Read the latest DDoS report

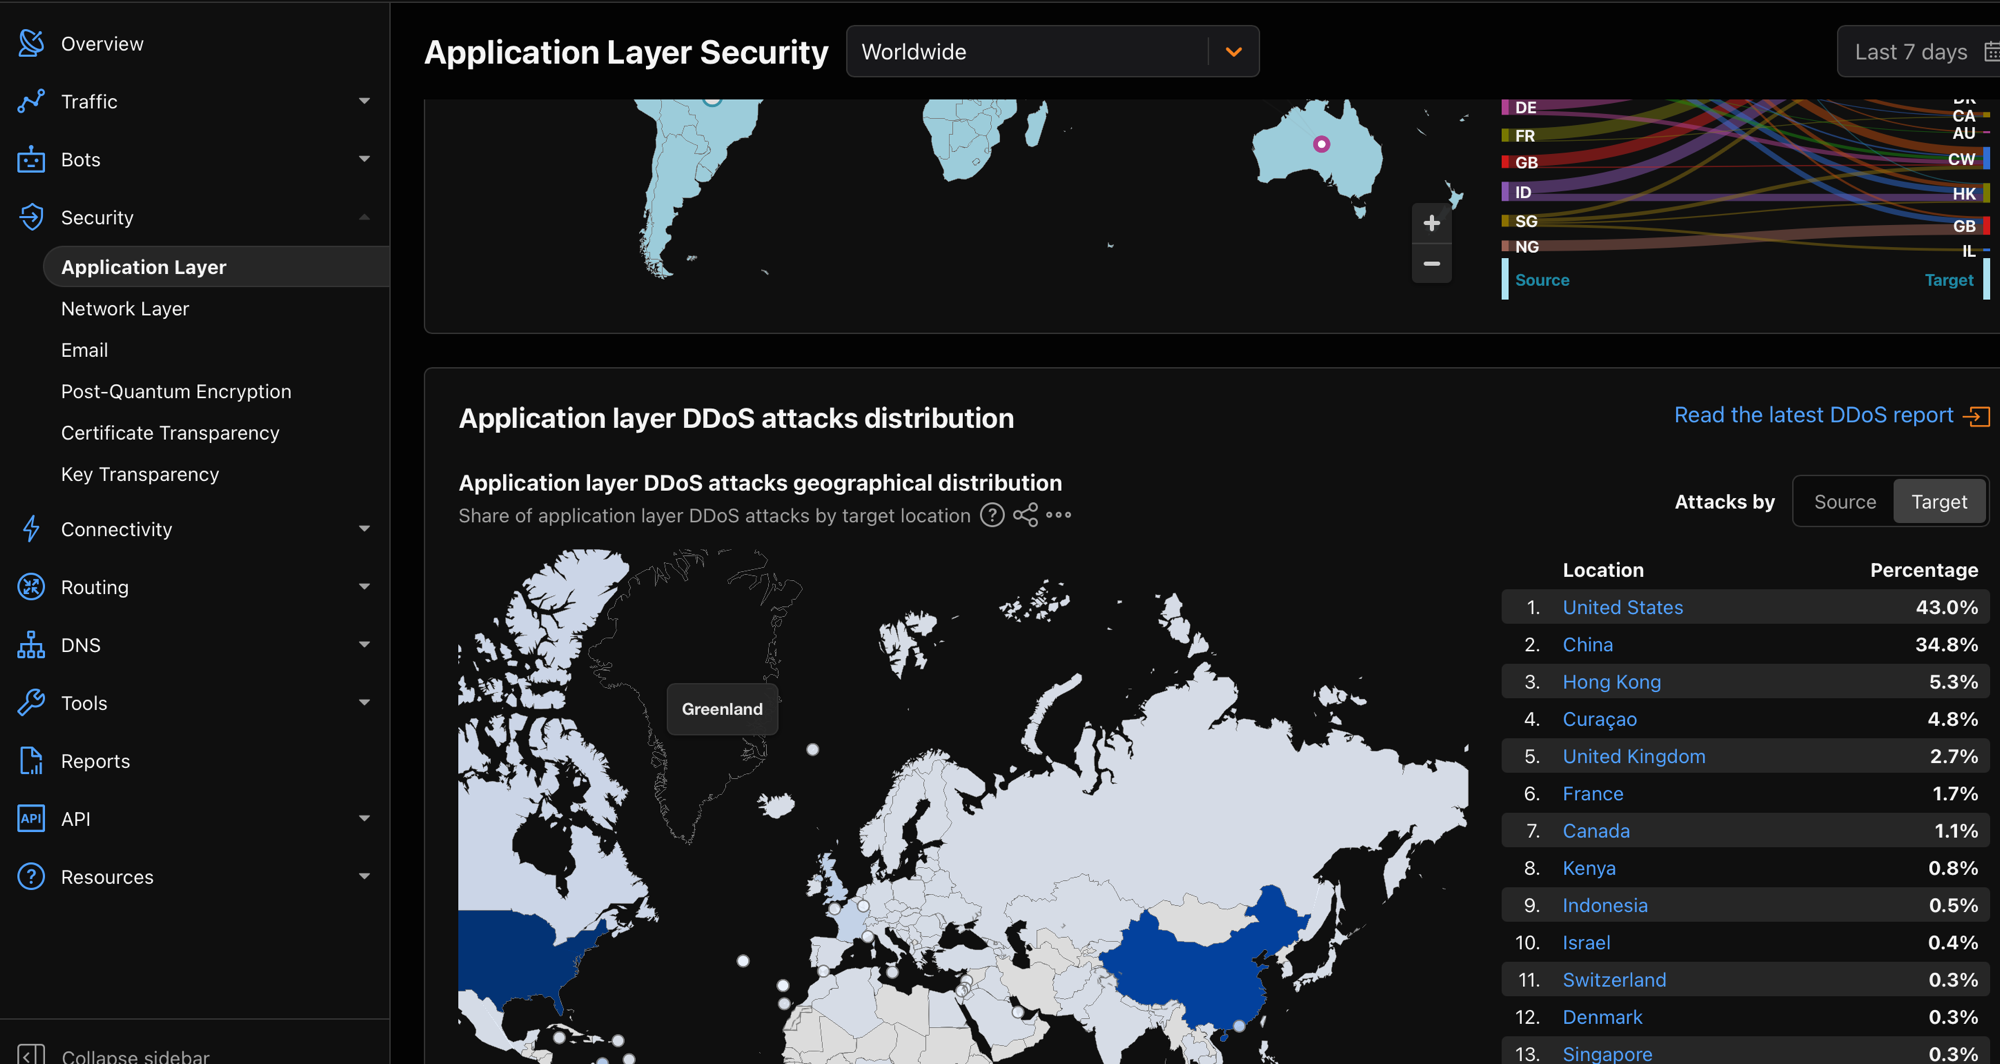pos(1813,415)
